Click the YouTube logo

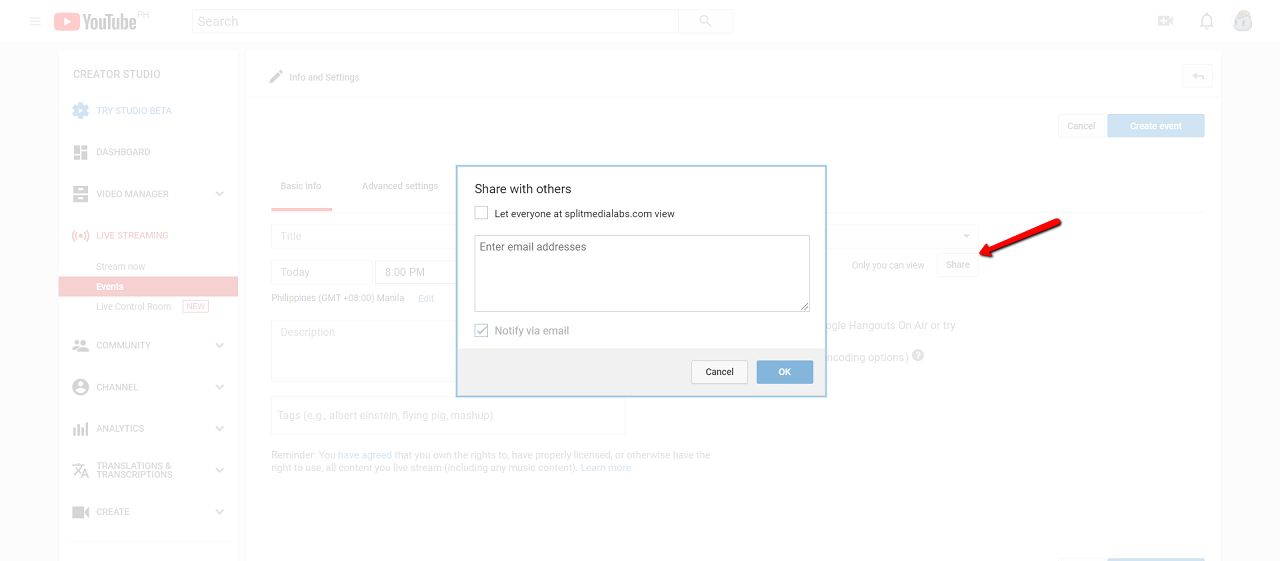click(95, 21)
